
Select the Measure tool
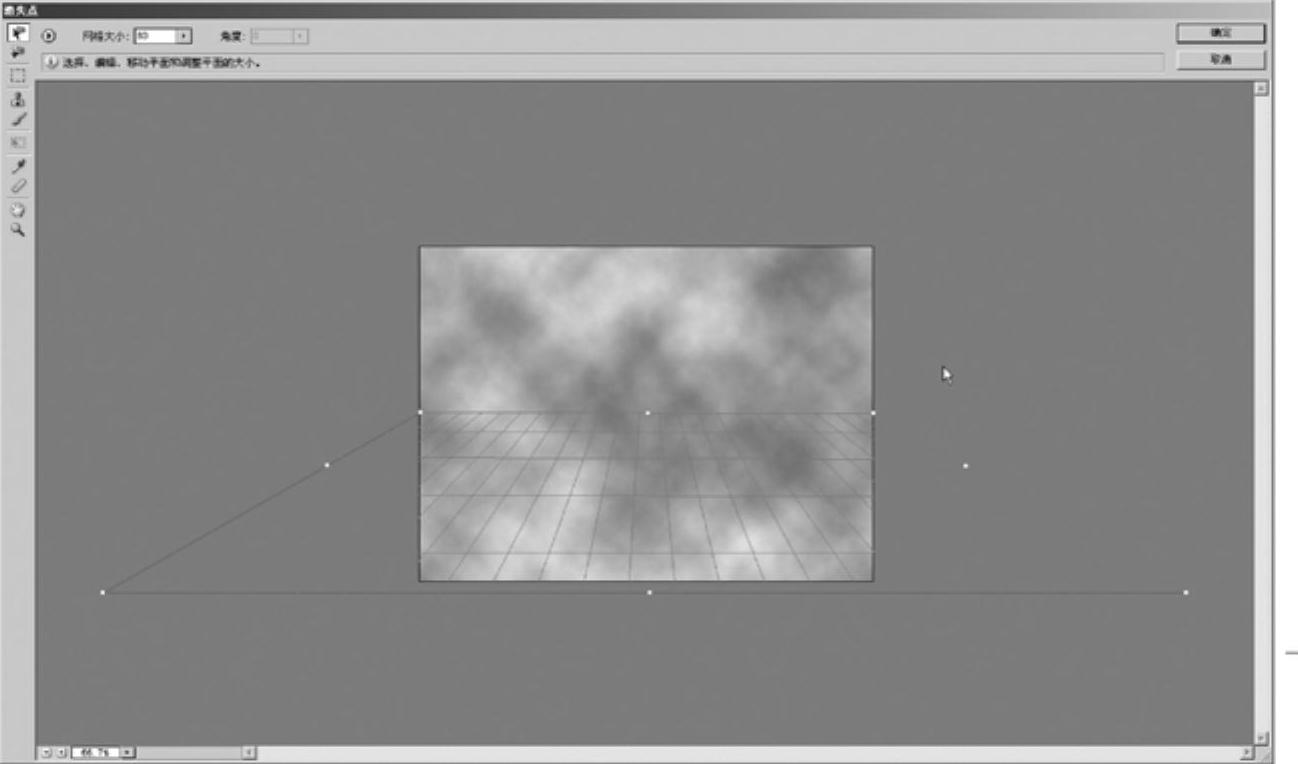click(x=18, y=187)
